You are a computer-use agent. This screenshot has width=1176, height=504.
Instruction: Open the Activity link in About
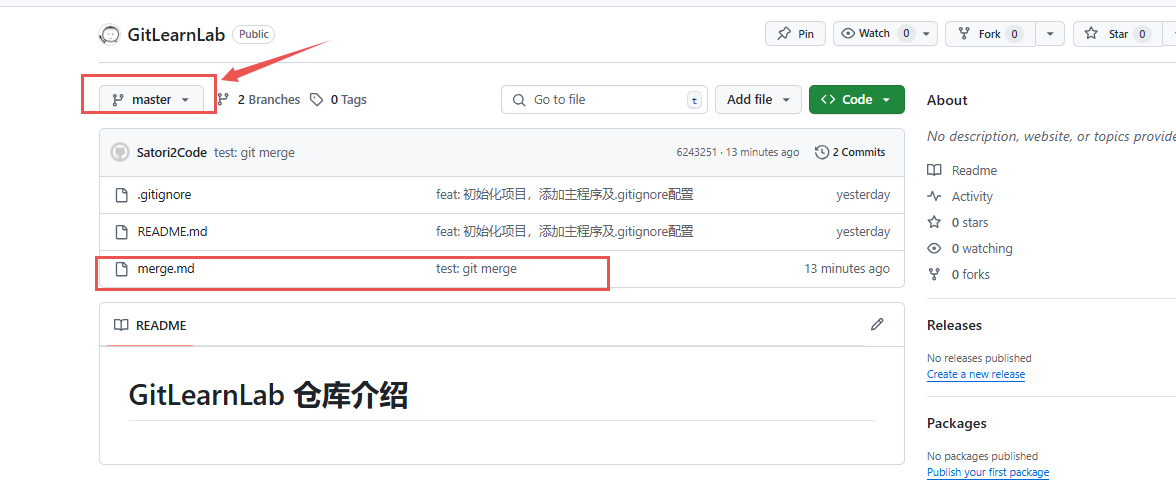pyautogui.click(x=960, y=196)
